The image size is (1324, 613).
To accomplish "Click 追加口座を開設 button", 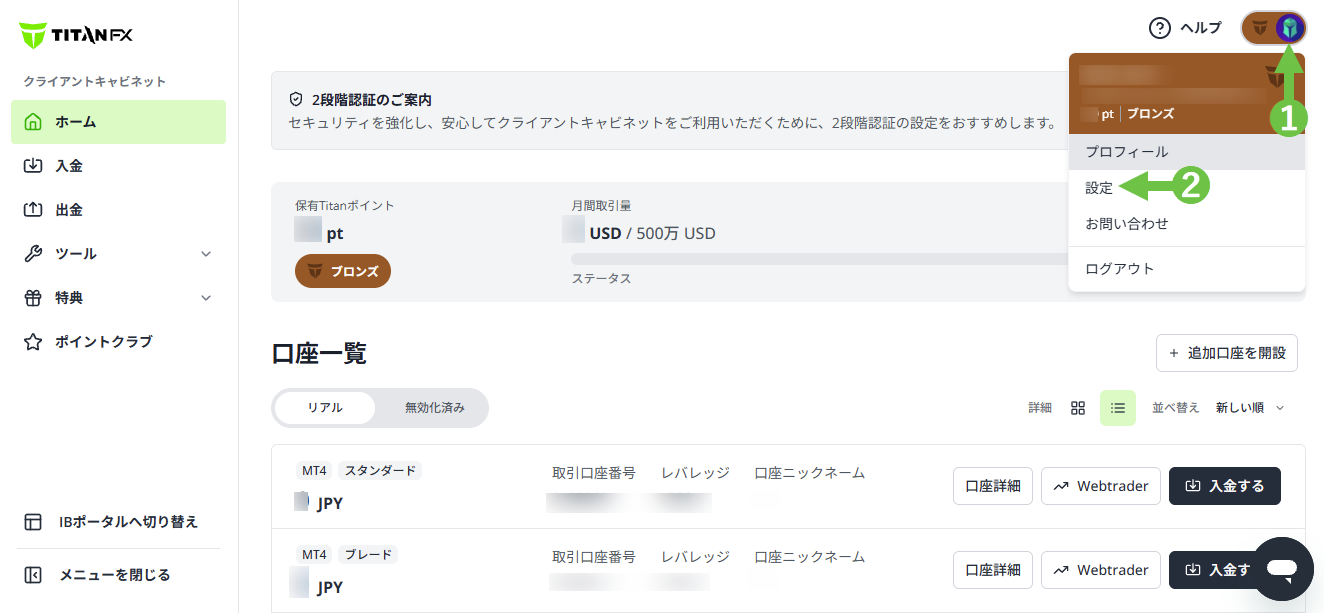I will [x=1227, y=353].
